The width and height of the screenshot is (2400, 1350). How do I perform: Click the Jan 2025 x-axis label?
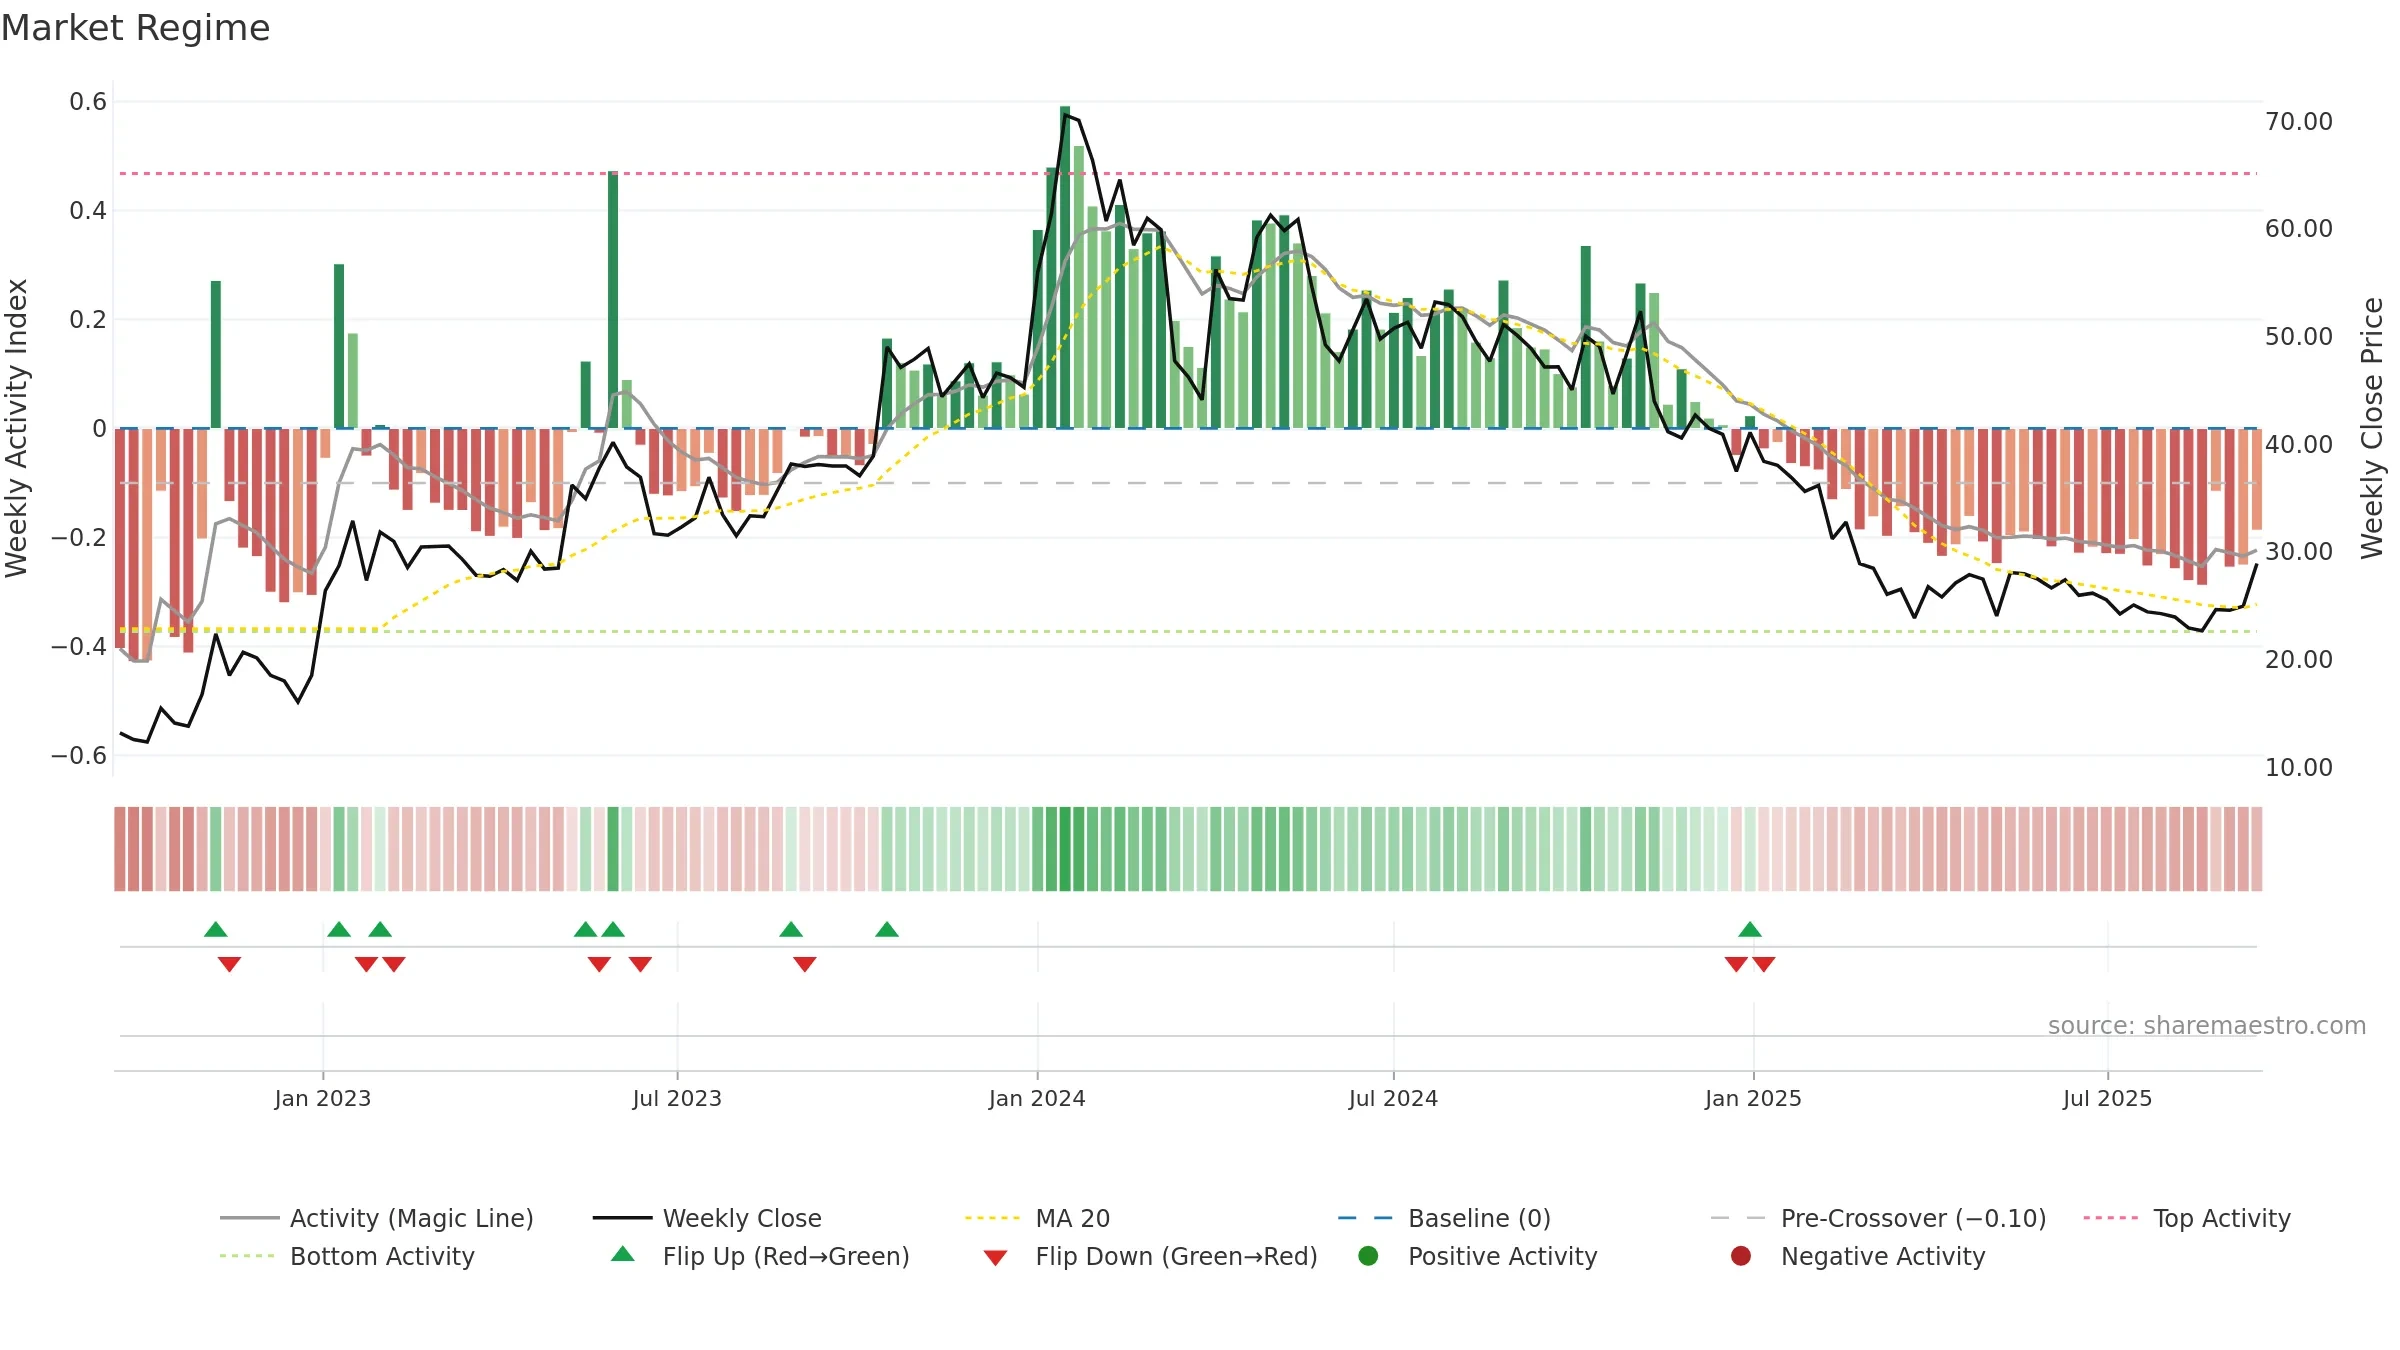pyautogui.click(x=1753, y=1098)
